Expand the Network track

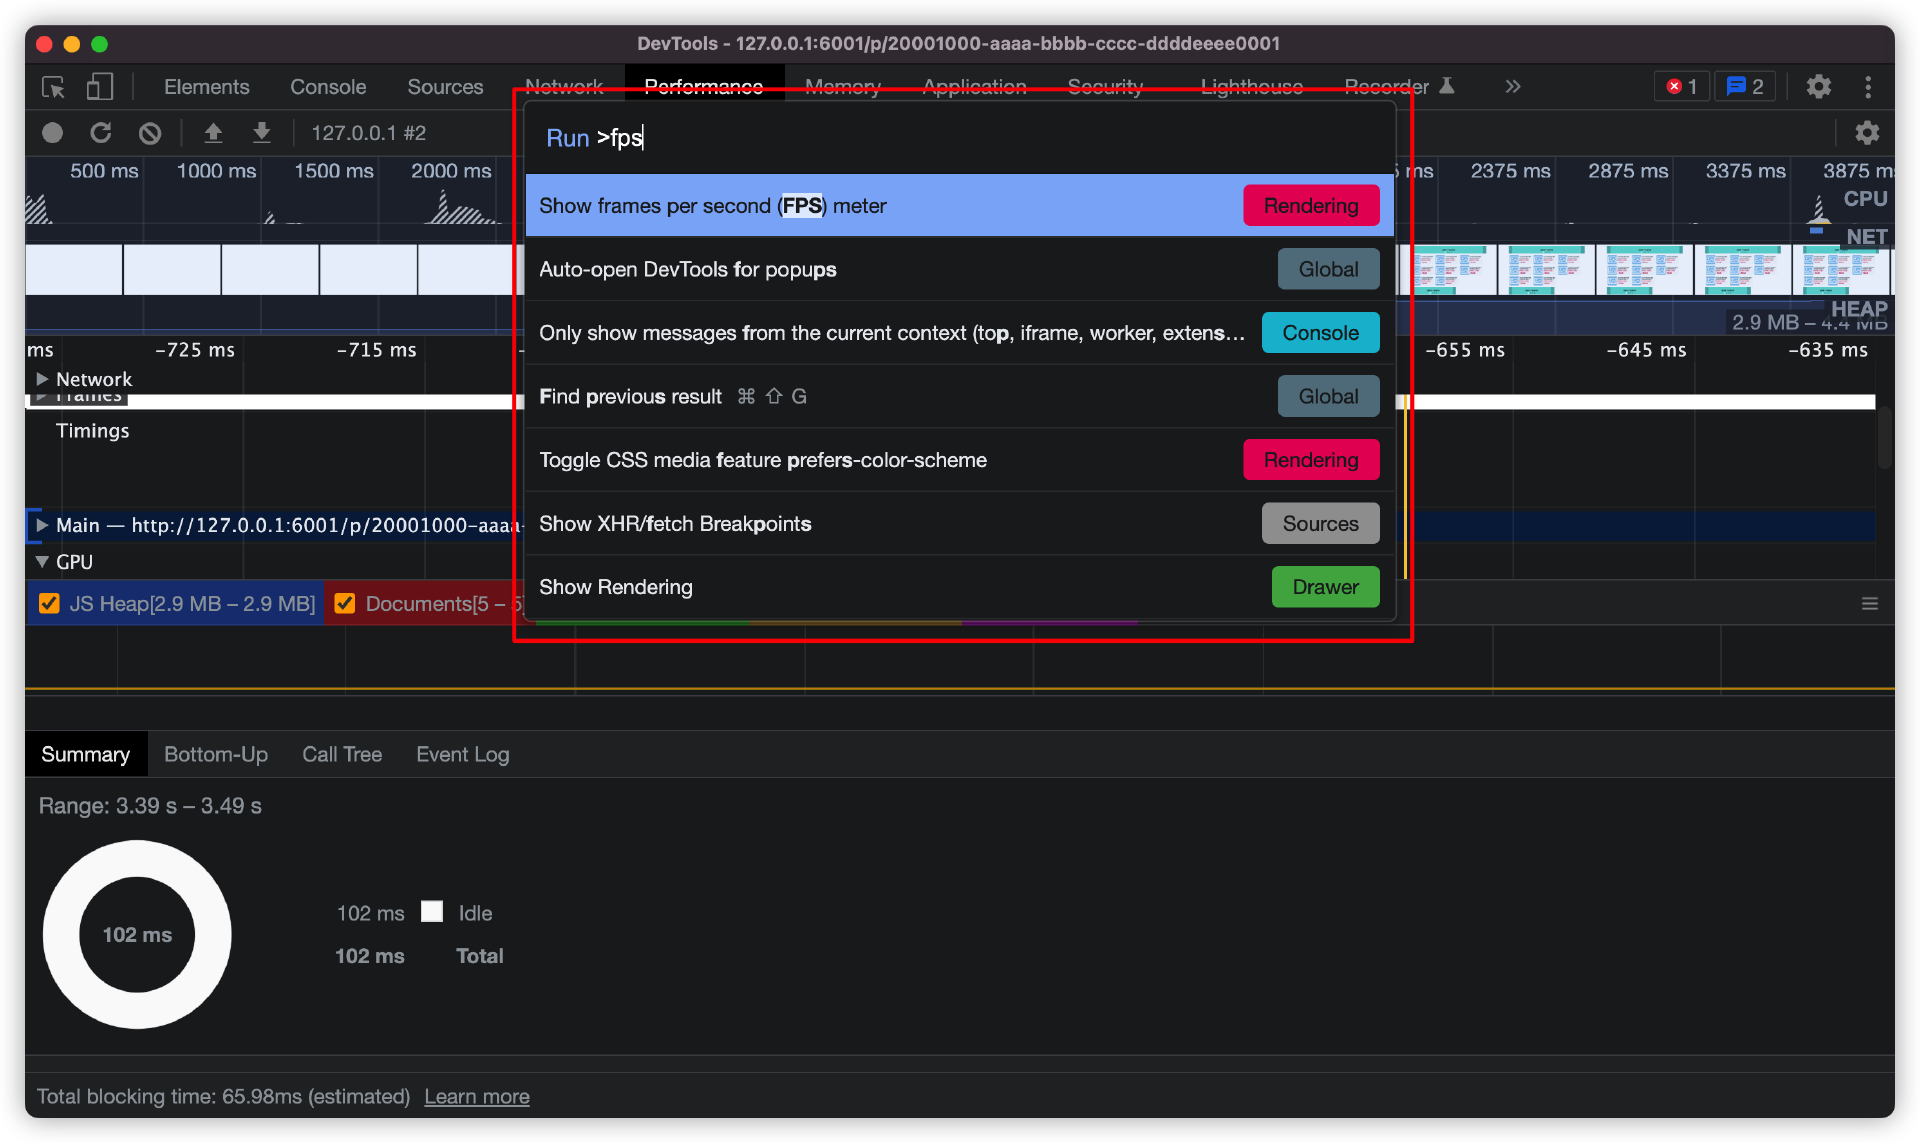42,379
